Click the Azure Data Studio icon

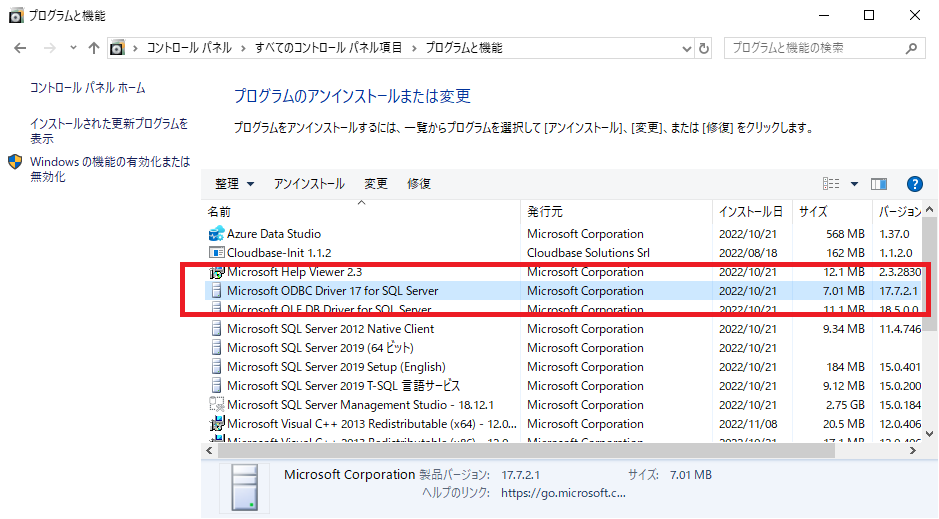pos(216,233)
